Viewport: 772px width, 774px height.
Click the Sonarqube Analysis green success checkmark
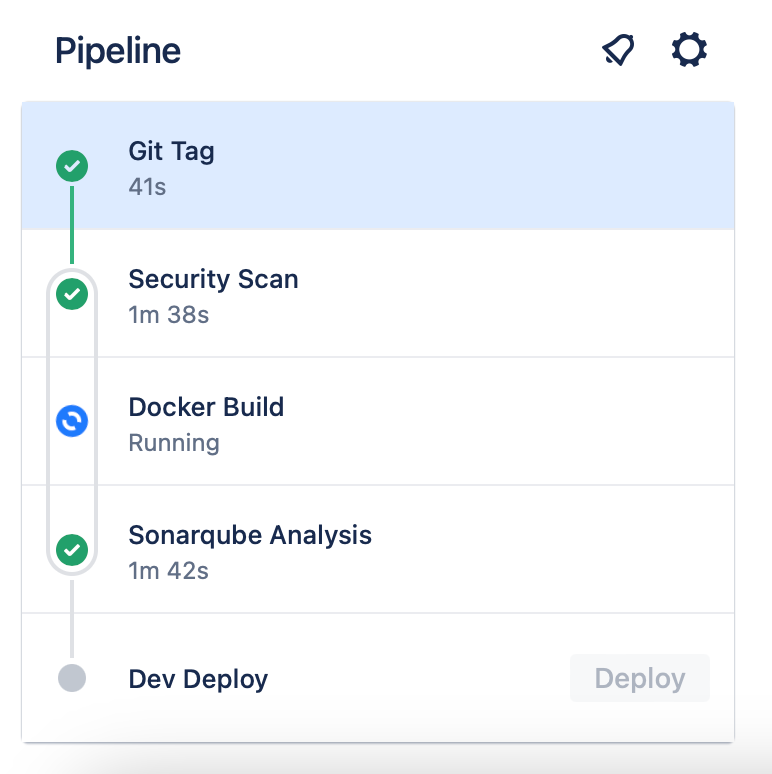tap(72, 549)
